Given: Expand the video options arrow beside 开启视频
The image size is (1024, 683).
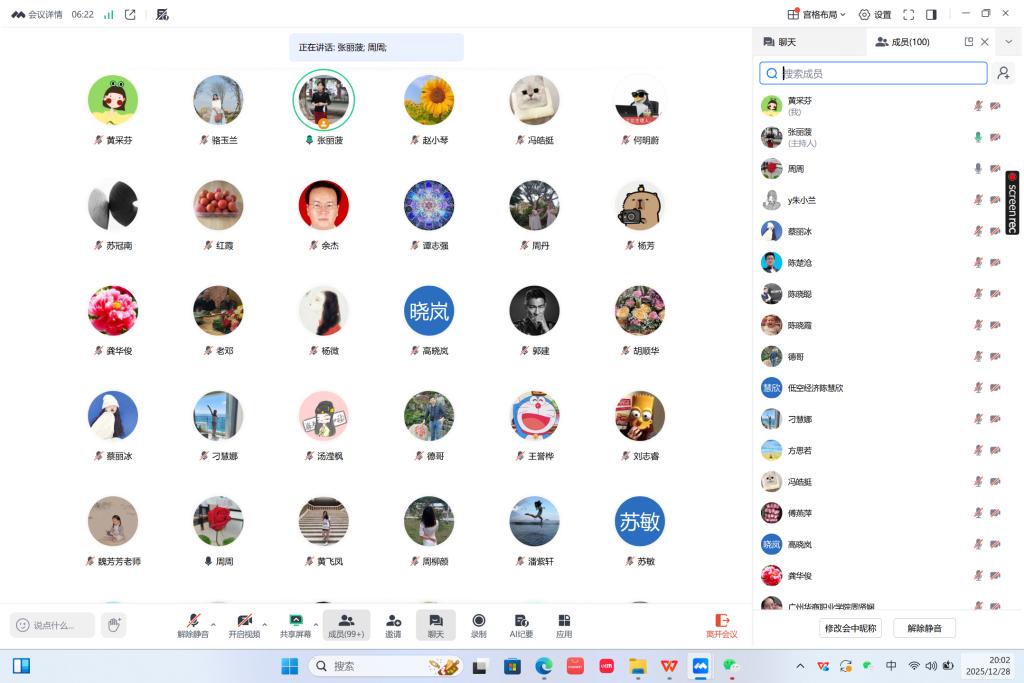Looking at the screenshot, I should tap(264, 624).
